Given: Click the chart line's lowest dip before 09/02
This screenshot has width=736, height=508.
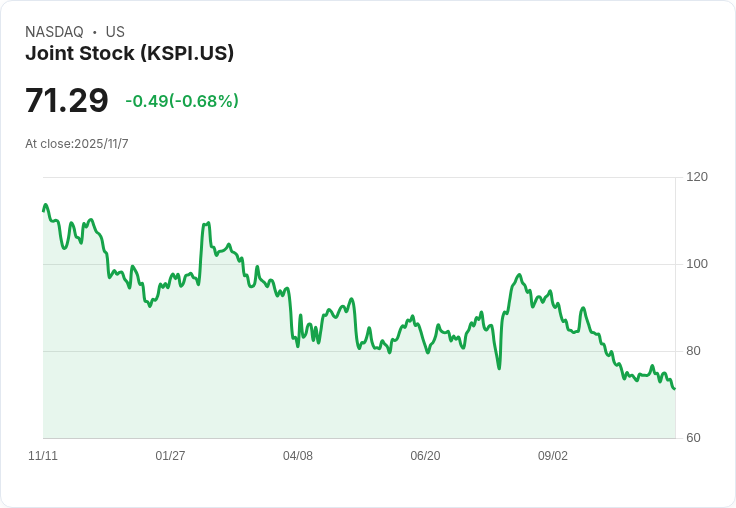Looking at the screenshot, I should coord(499,369).
